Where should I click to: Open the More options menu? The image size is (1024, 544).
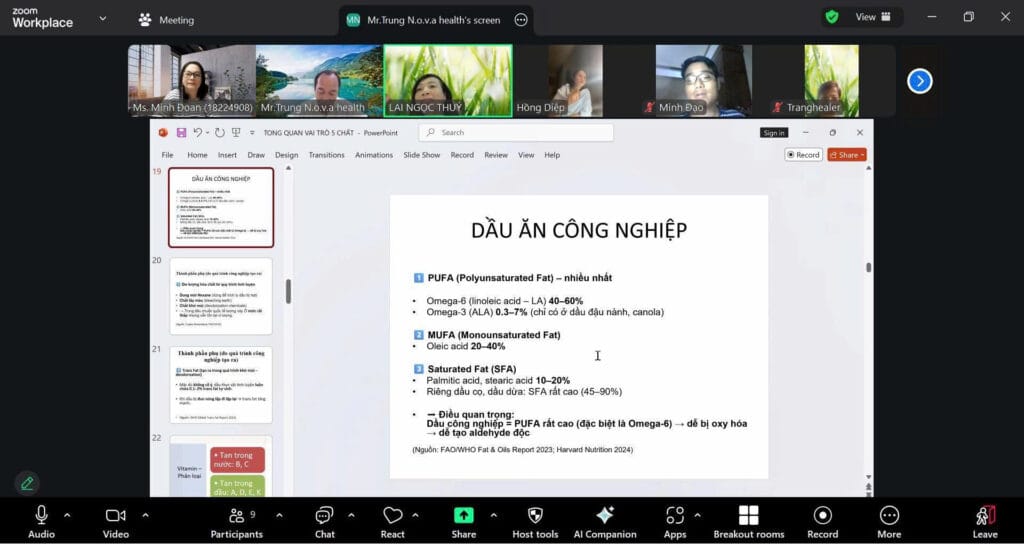pyautogui.click(x=889, y=520)
